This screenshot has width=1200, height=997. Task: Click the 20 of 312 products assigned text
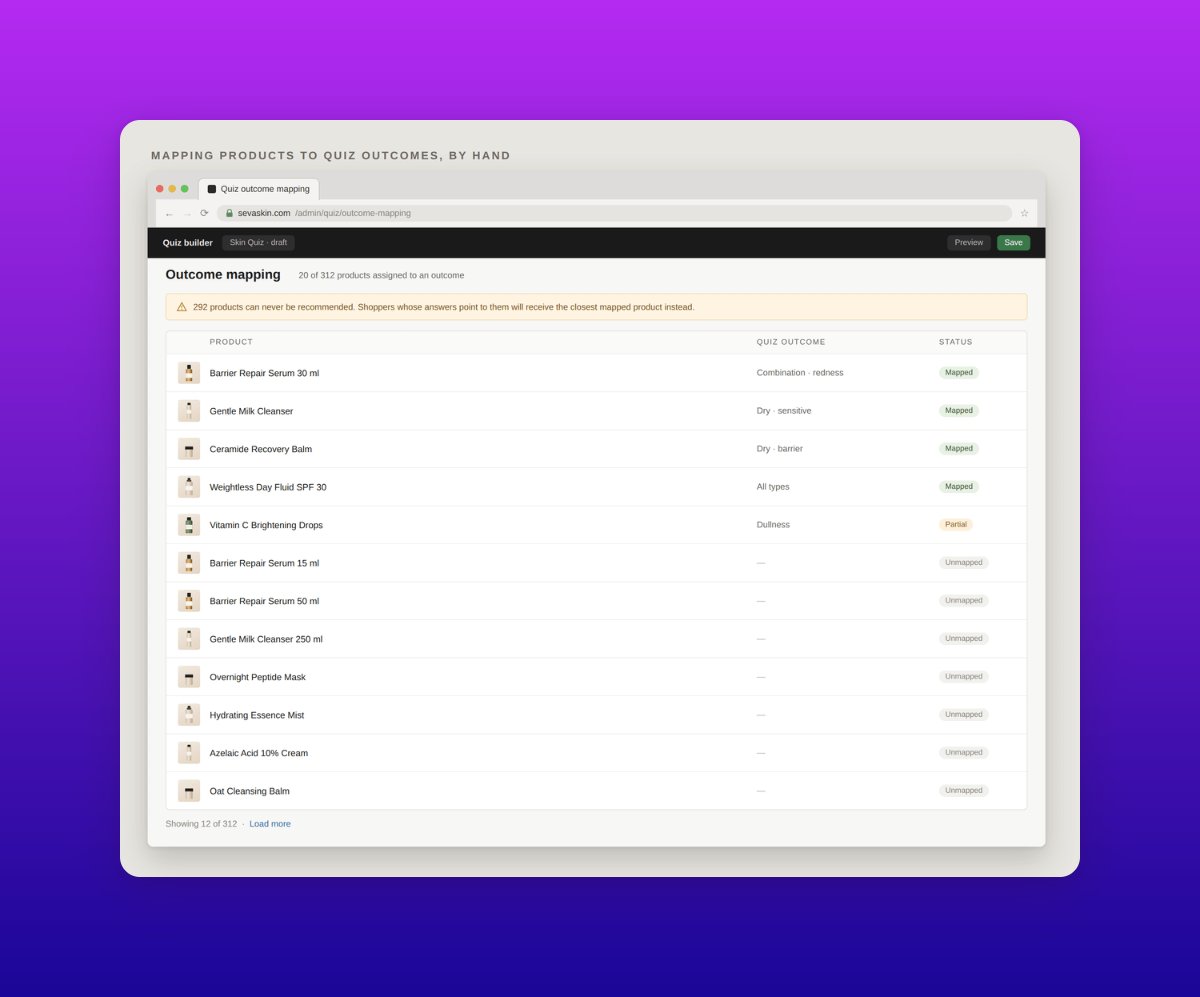pyautogui.click(x=381, y=276)
